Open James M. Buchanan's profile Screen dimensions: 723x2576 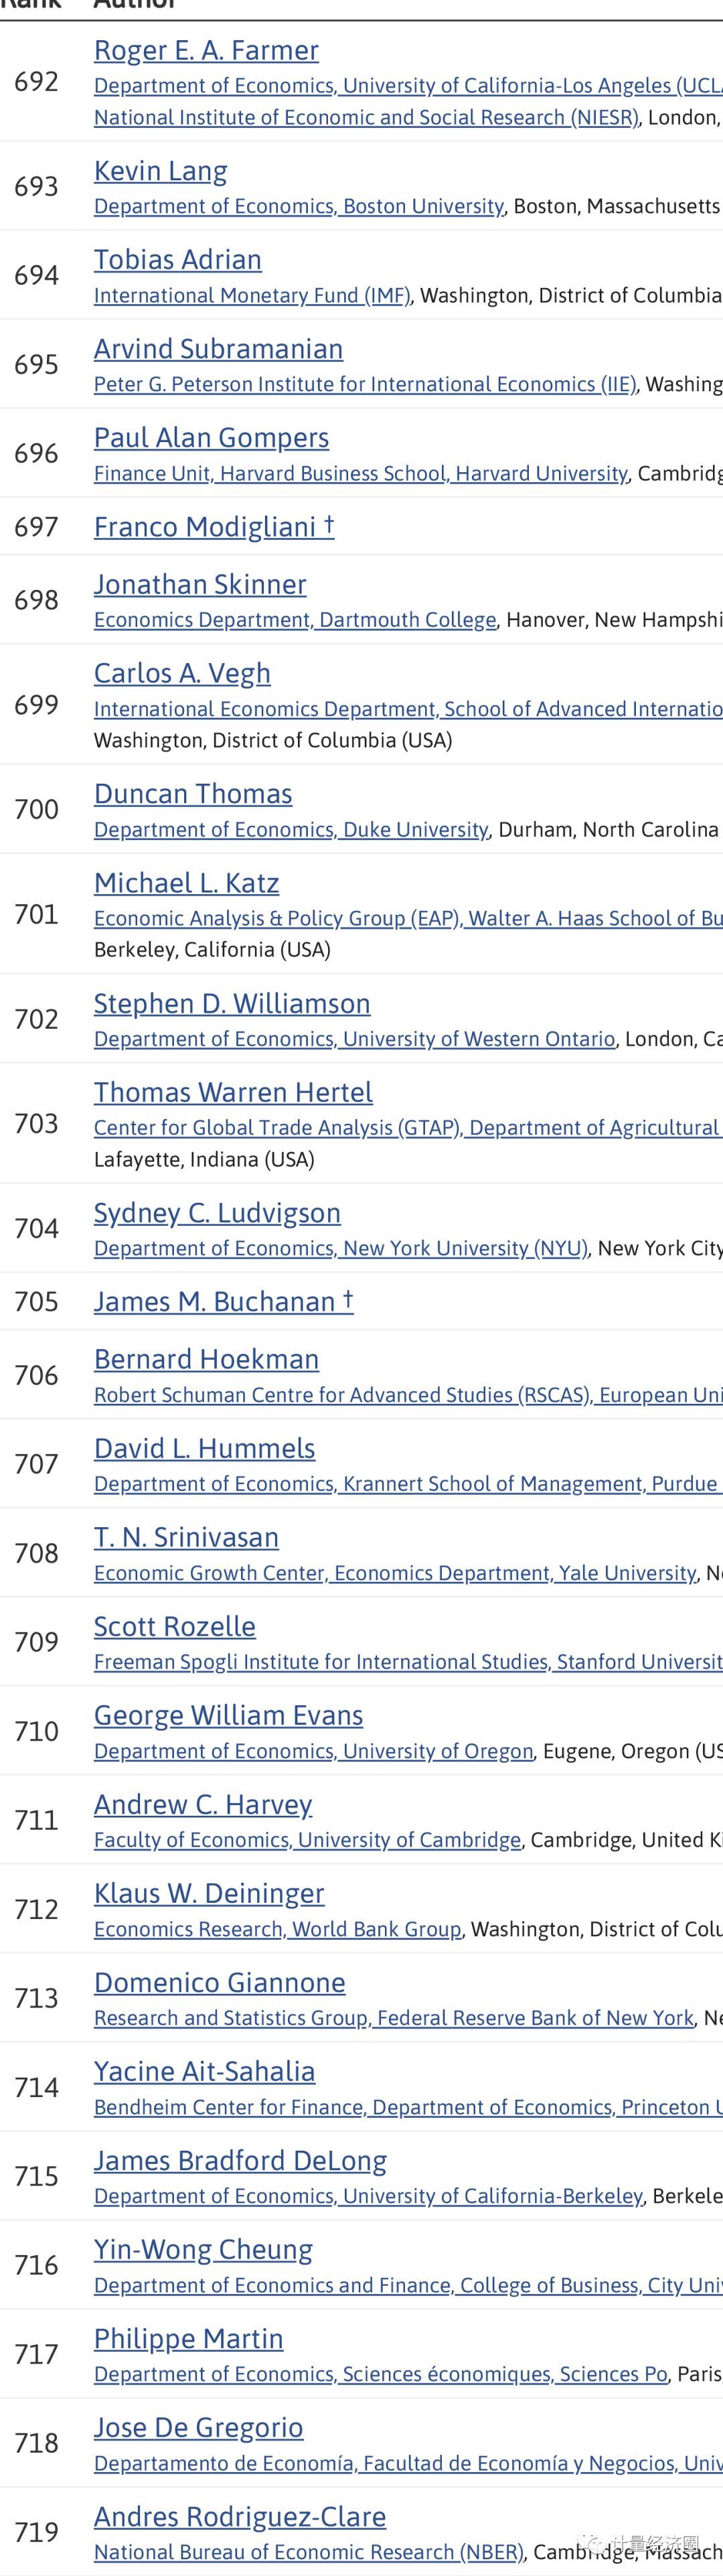214,1301
